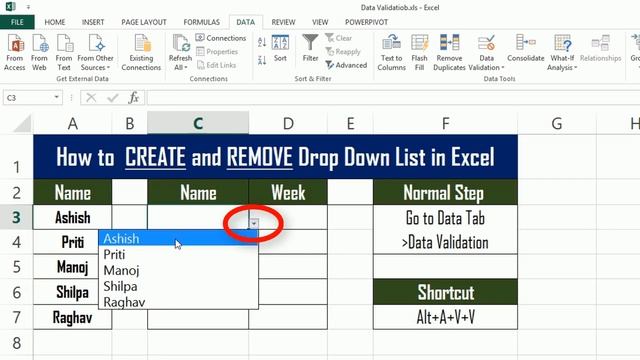Switch to the HOME tab
This screenshot has width=640, height=360.
pyautogui.click(x=55, y=22)
